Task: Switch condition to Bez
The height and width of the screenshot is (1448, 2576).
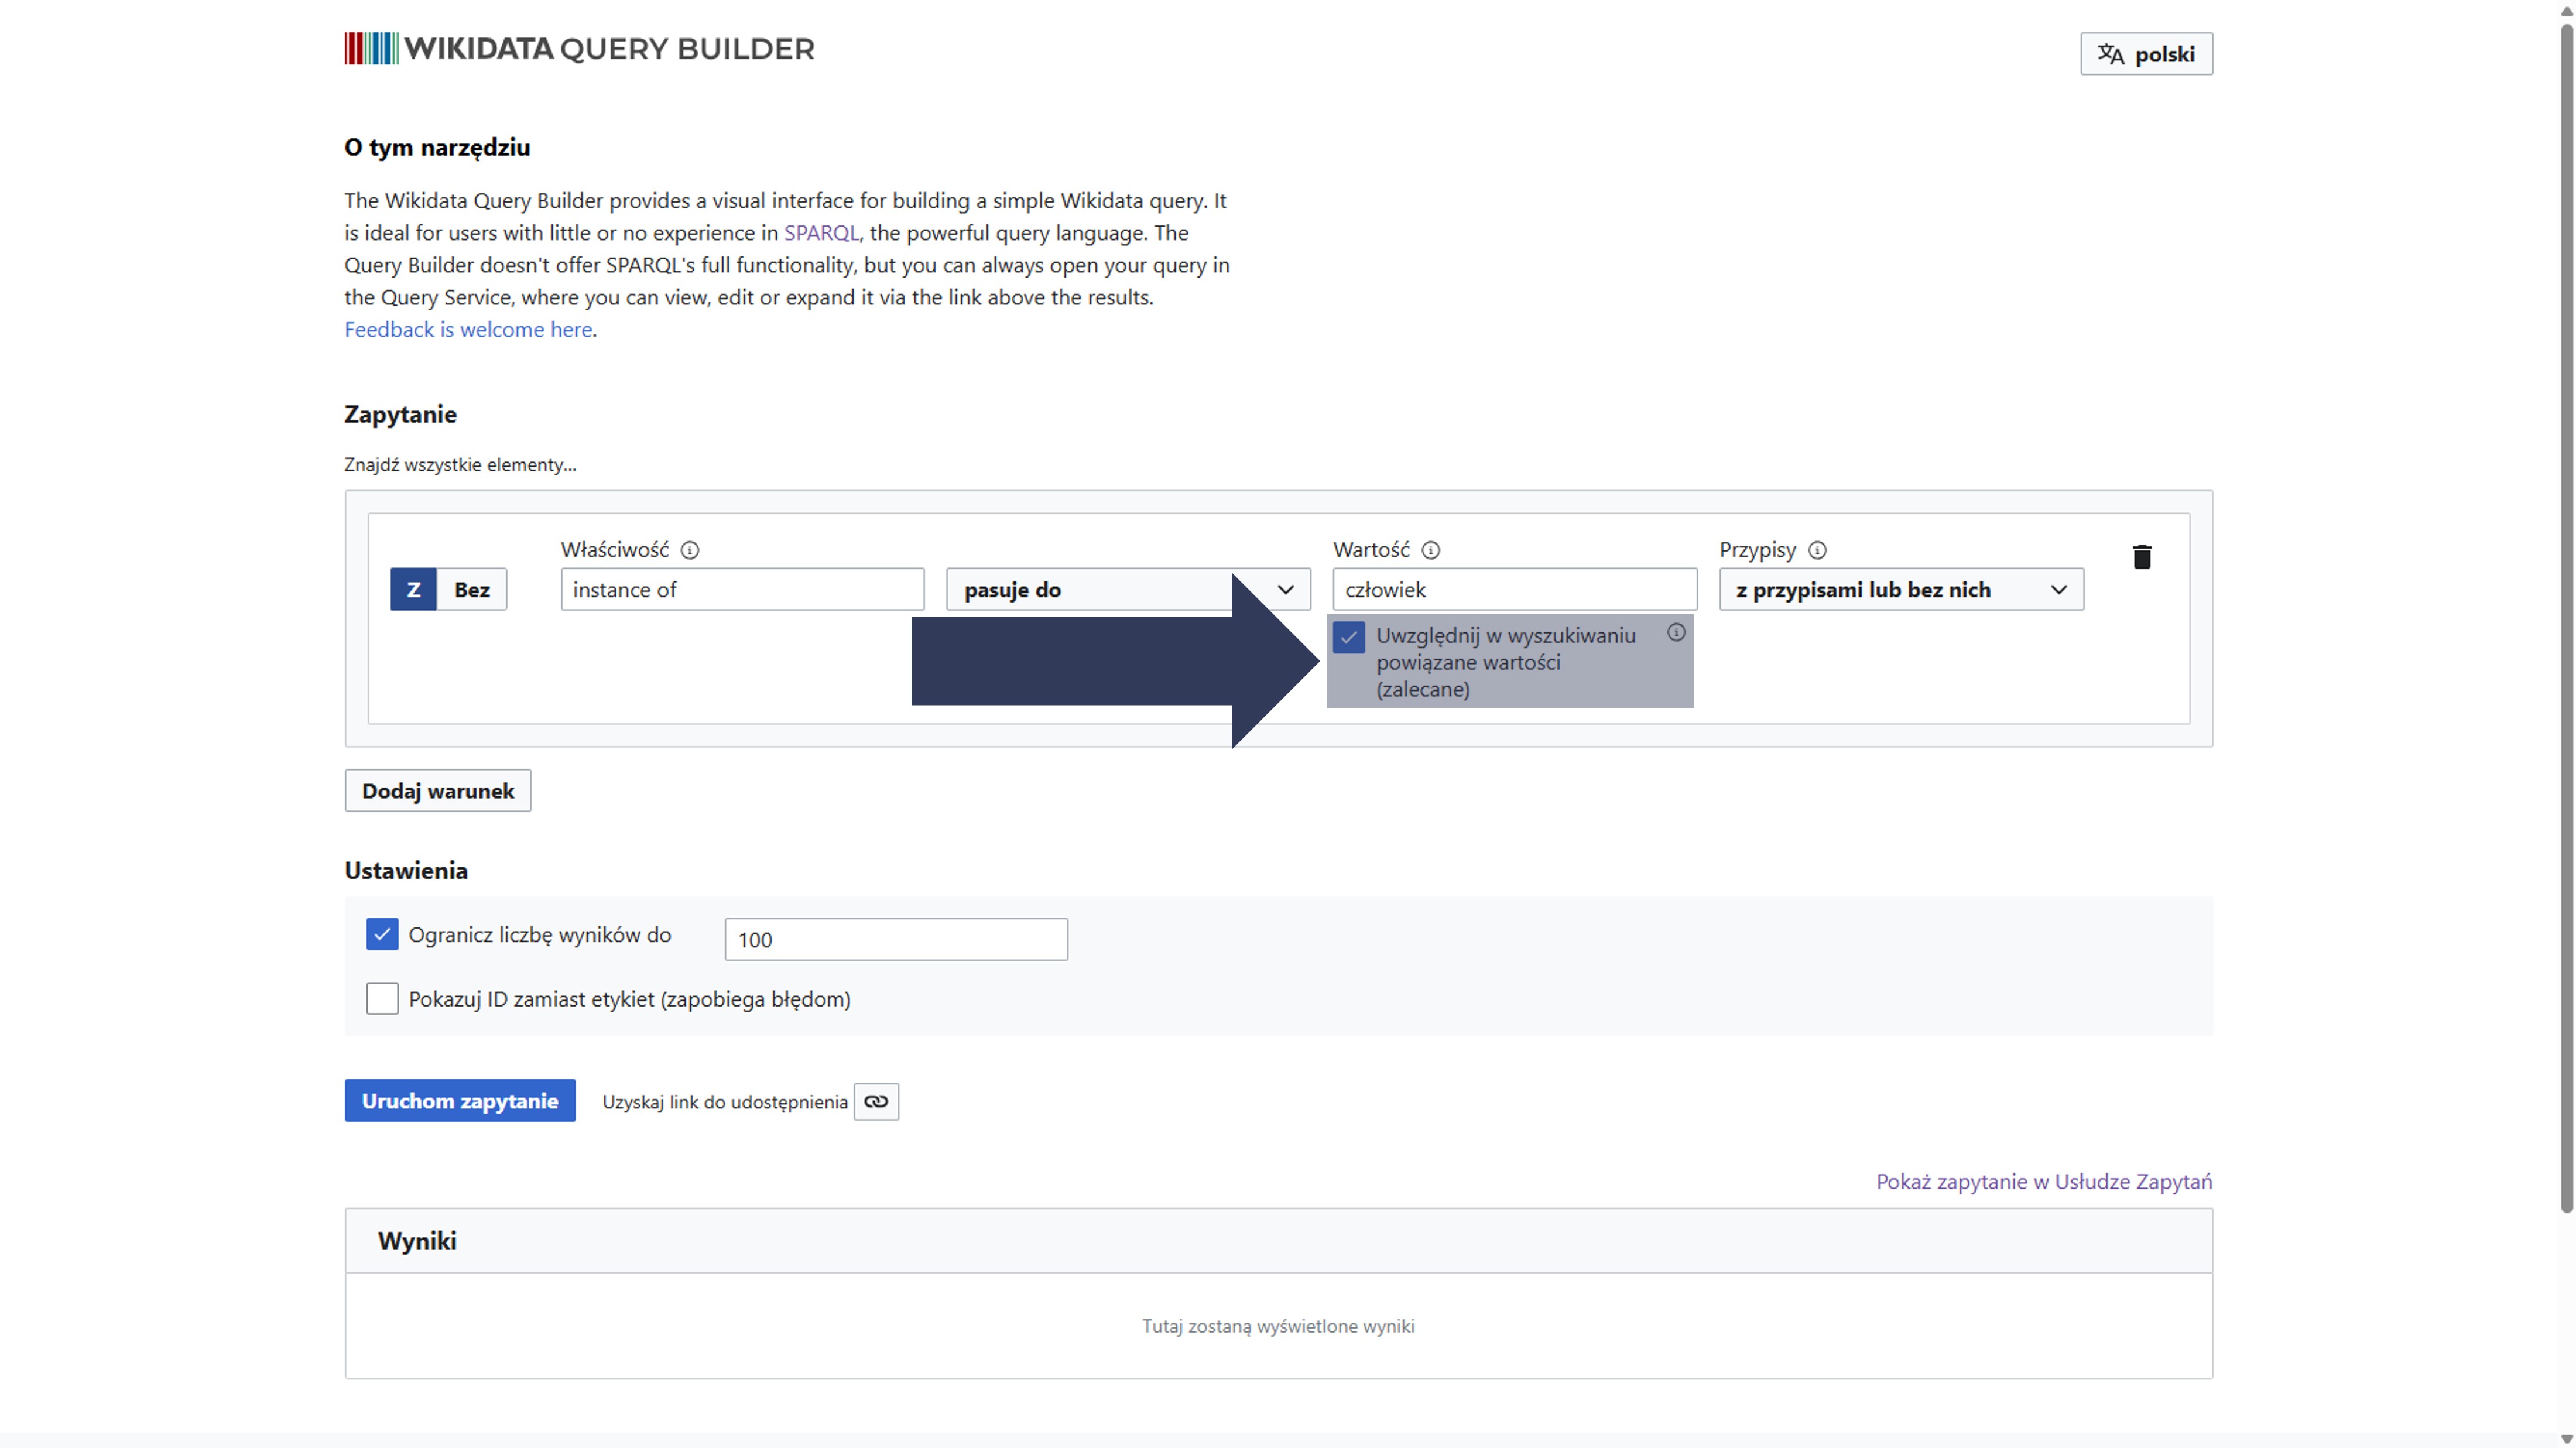Action: pyautogui.click(x=472, y=590)
